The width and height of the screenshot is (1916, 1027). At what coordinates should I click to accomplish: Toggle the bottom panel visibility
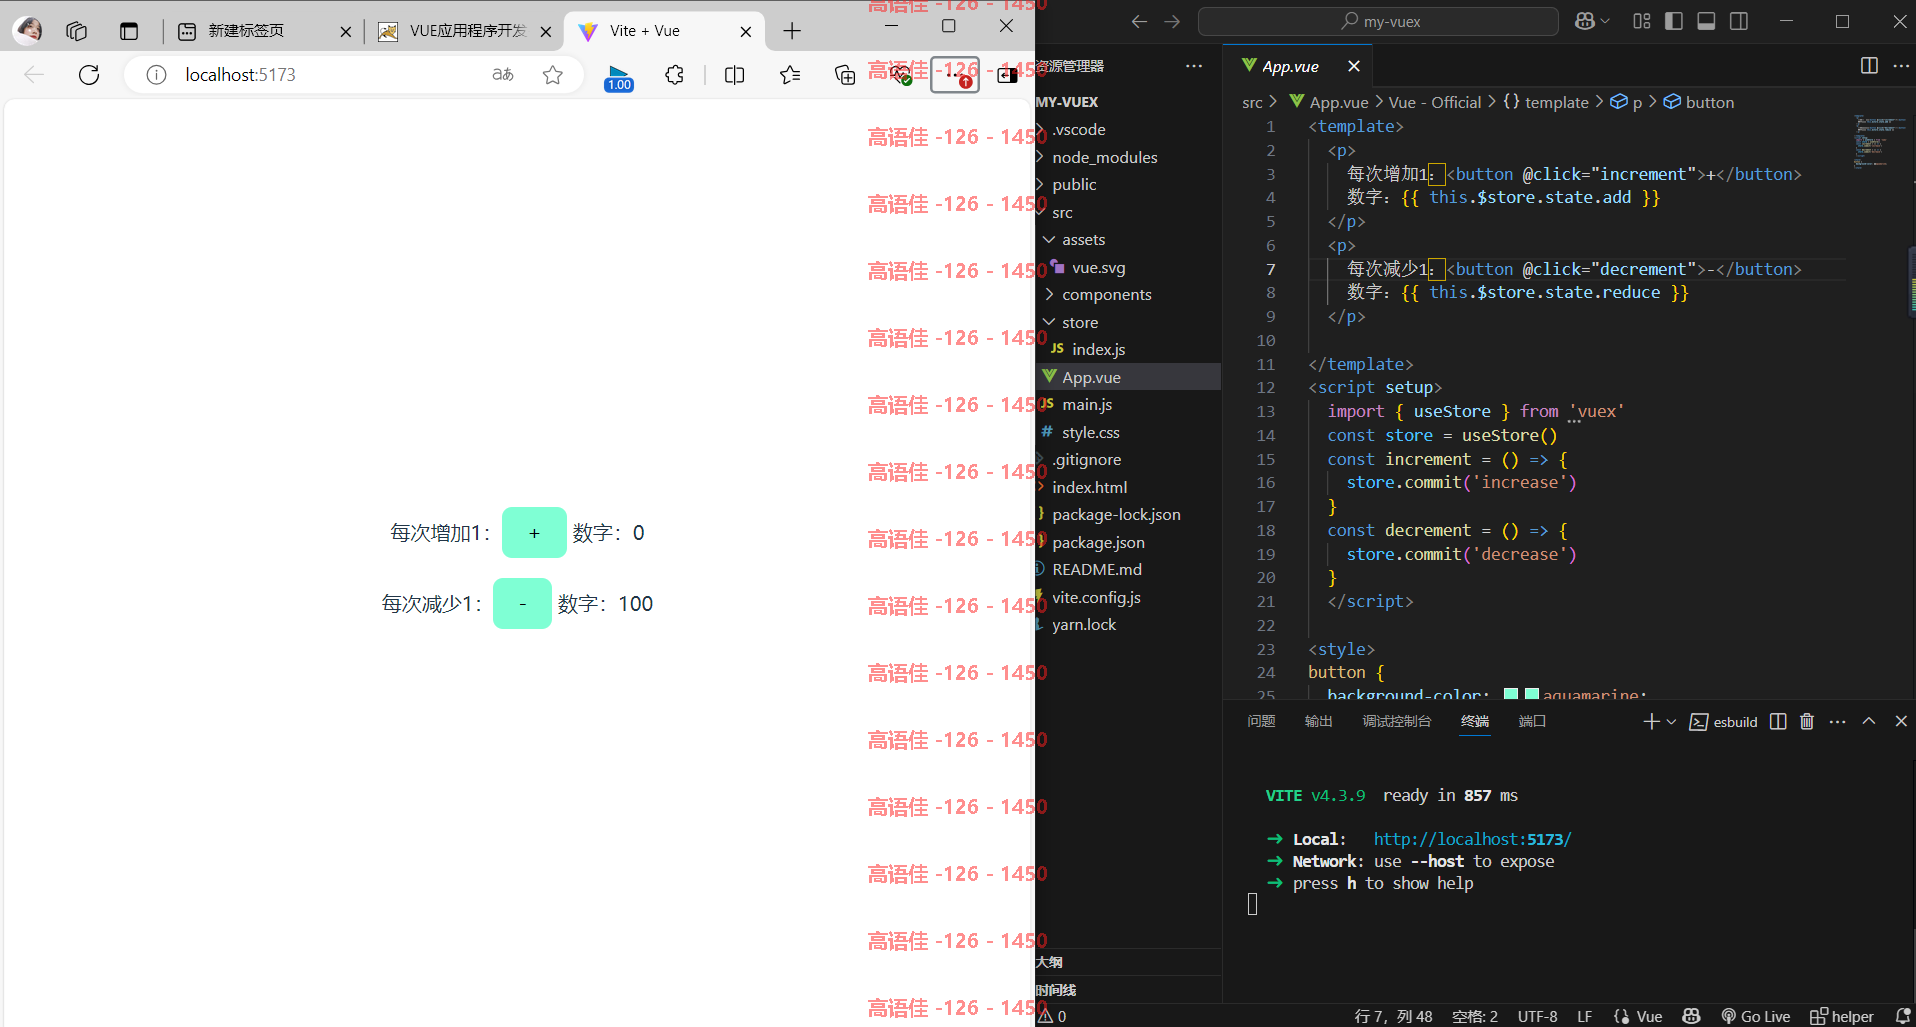pos(1707,21)
